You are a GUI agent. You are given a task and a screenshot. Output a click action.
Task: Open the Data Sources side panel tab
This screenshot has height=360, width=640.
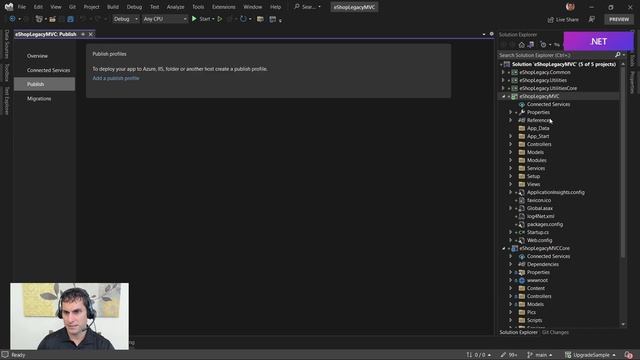pyautogui.click(x=7, y=44)
